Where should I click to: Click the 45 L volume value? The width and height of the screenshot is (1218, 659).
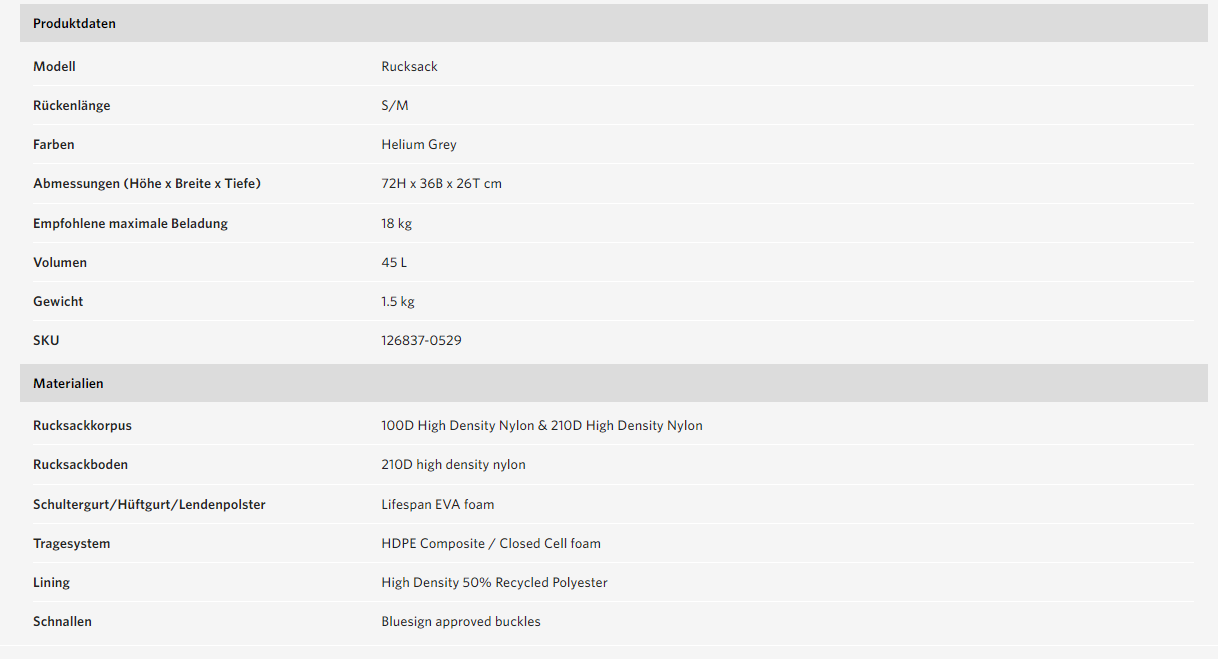(393, 262)
